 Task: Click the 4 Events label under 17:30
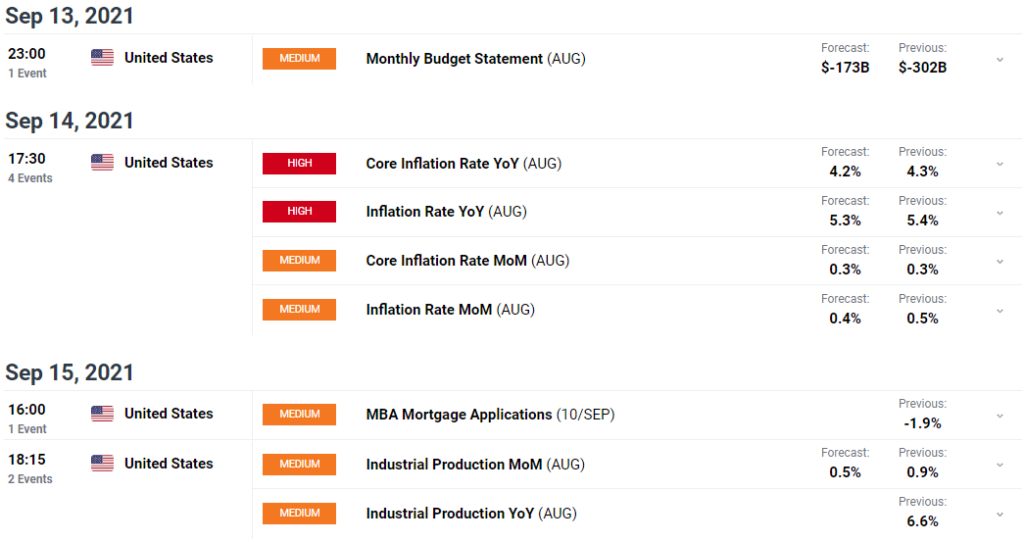click(x=30, y=179)
